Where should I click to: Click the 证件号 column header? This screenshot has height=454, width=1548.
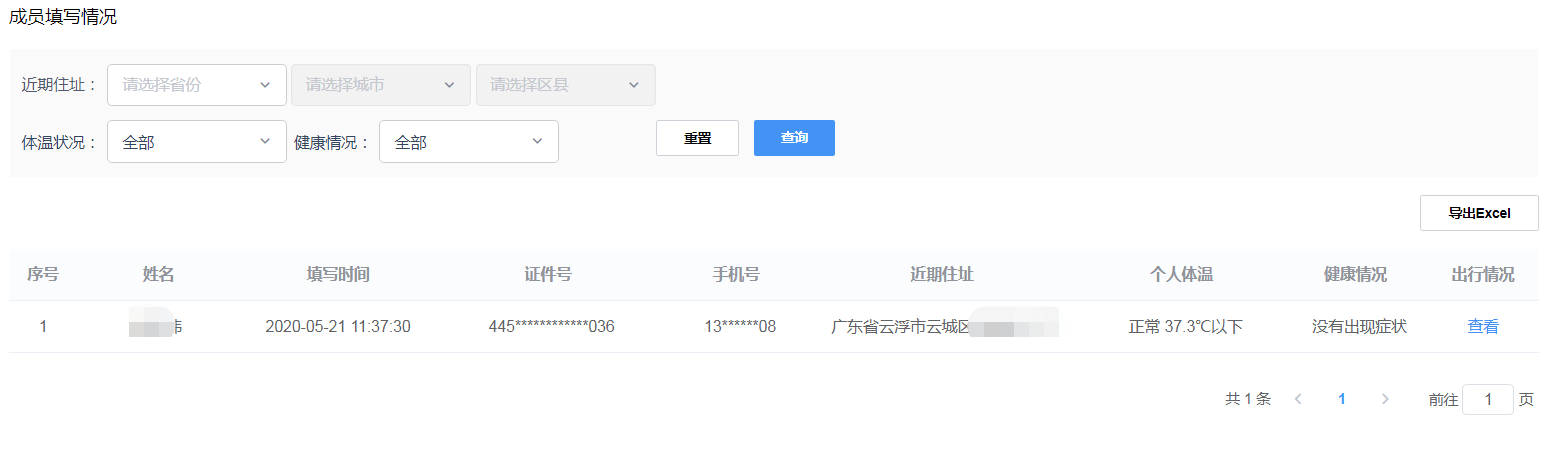(x=548, y=275)
